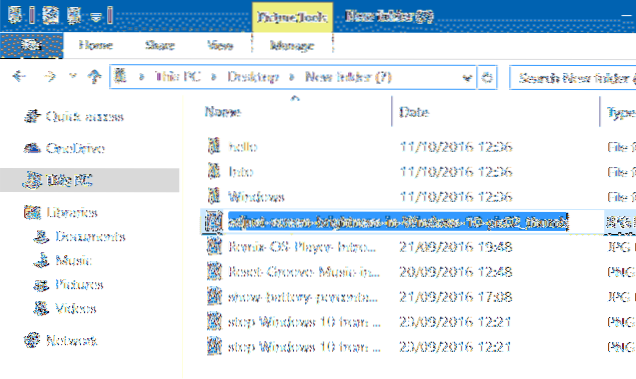Select the hello folder icon
Viewport: 636px width, 379px height.
(214, 146)
